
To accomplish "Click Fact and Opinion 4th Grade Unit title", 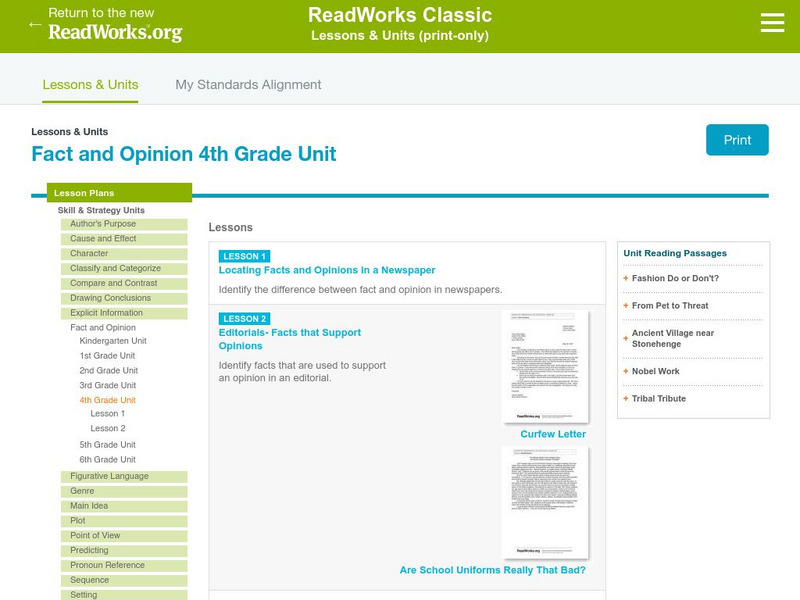I will (x=184, y=154).
